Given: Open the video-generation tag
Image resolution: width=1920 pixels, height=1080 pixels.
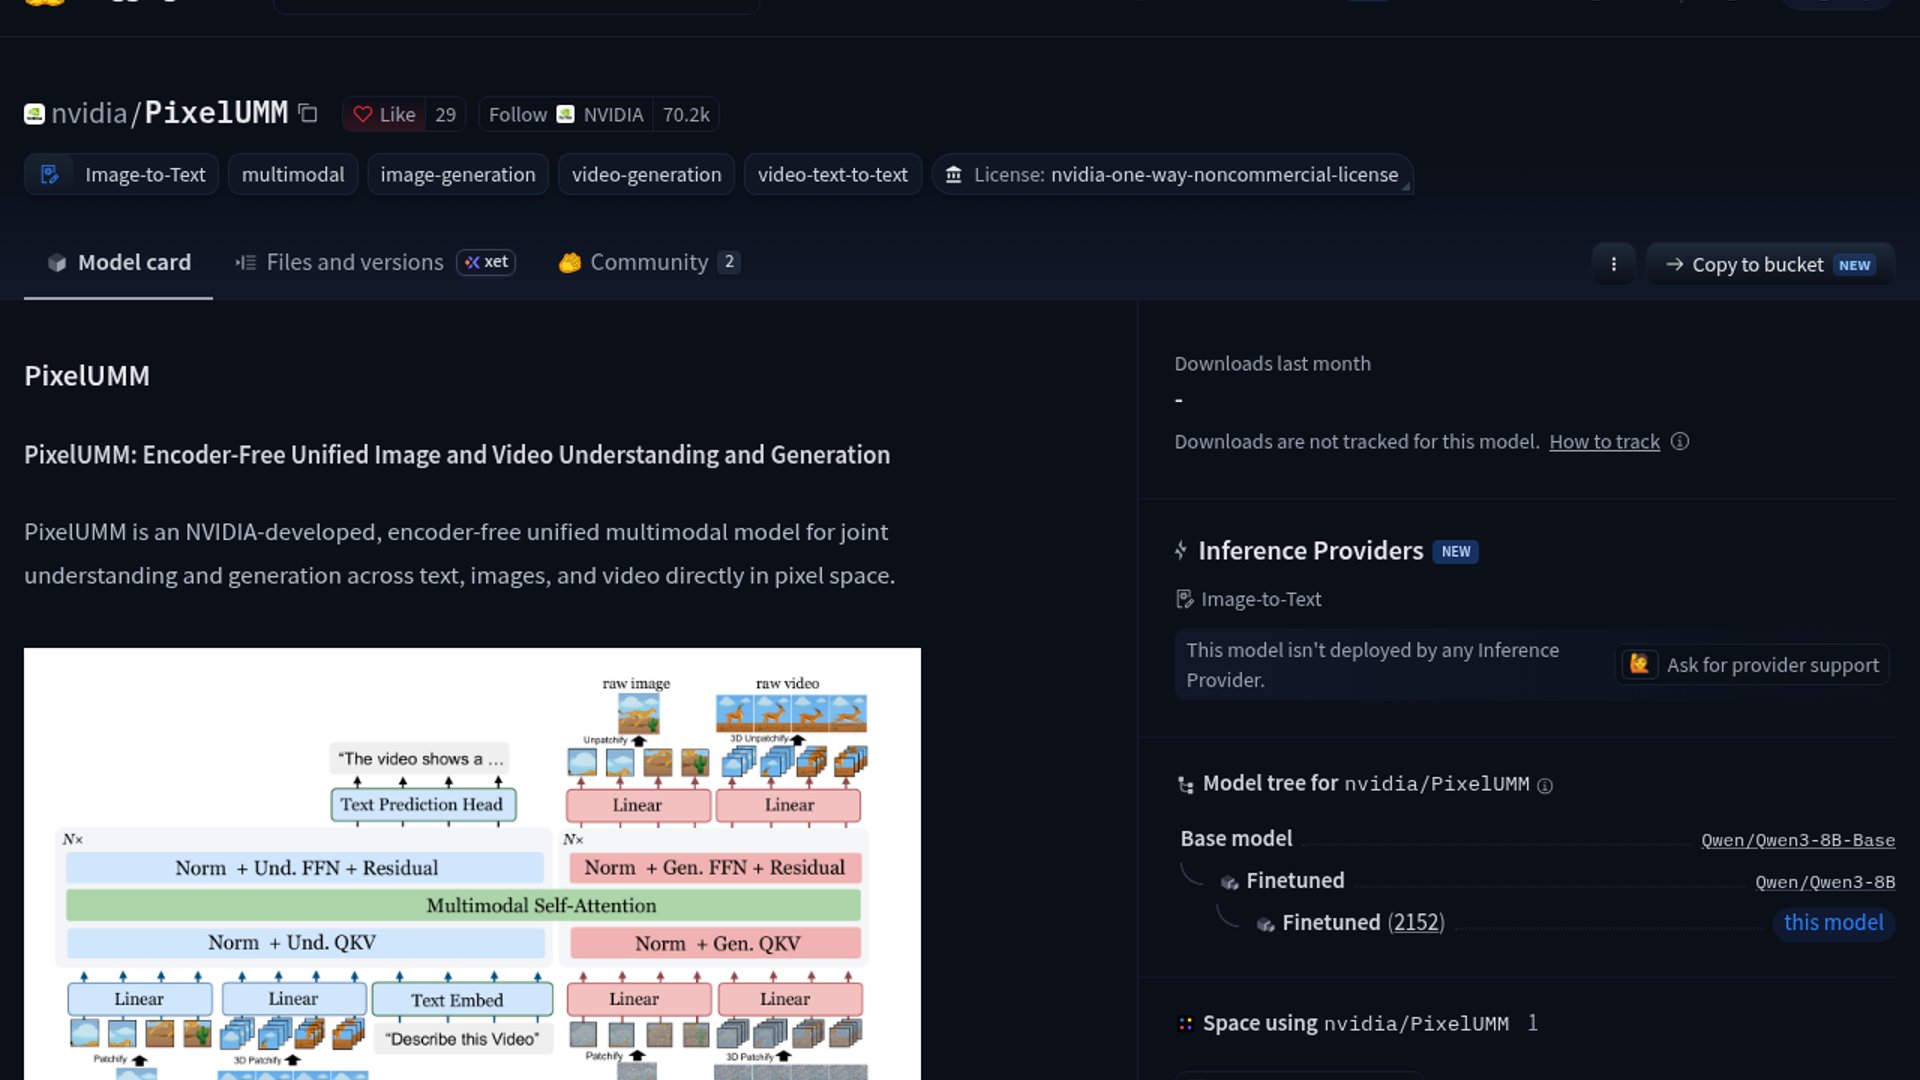Looking at the screenshot, I should 646,175.
